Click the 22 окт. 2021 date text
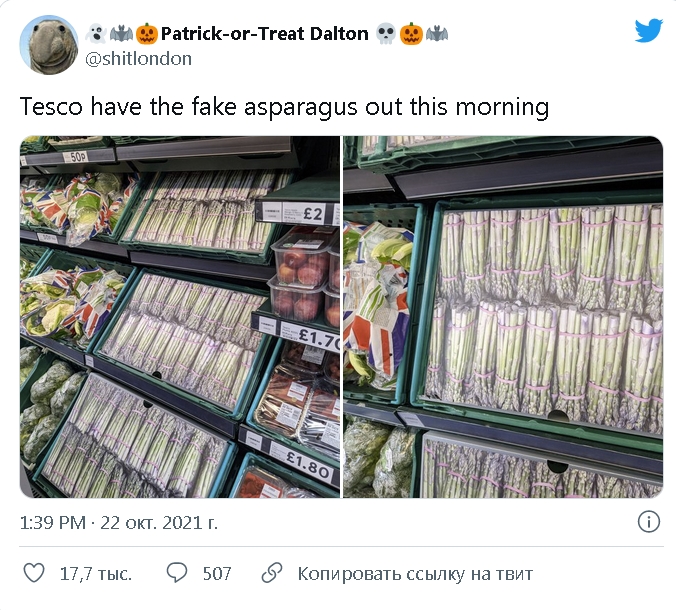The width and height of the screenshot is (676, 610). coord(159,523)
